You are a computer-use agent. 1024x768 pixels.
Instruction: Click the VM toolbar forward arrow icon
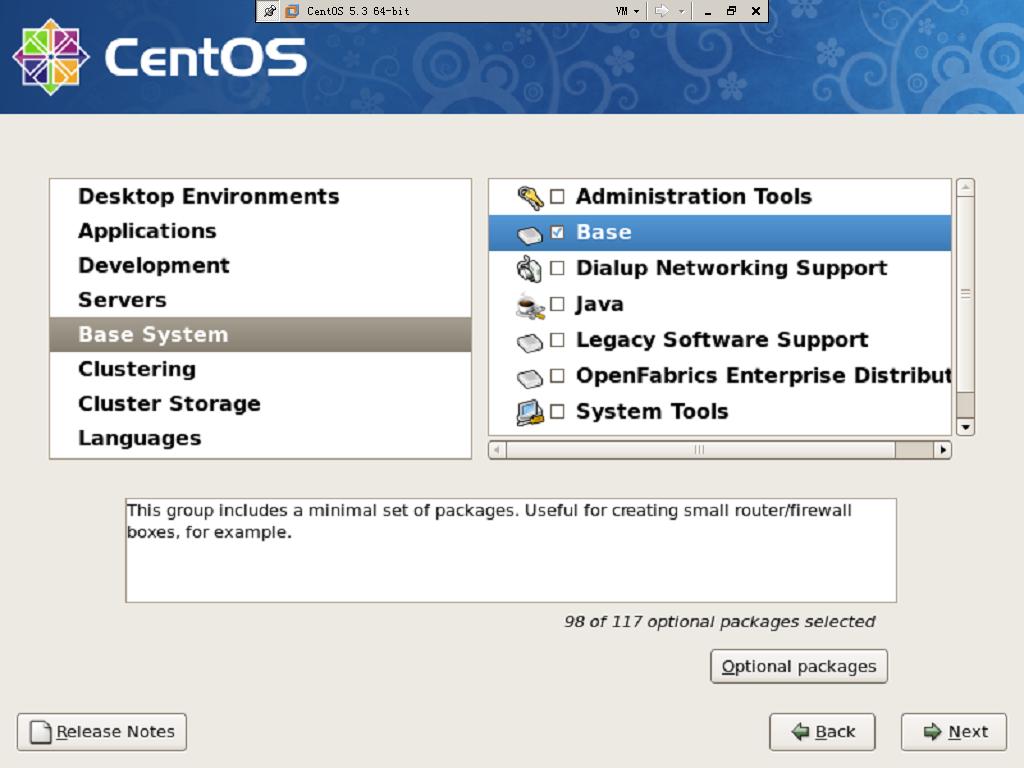point(662,11)
